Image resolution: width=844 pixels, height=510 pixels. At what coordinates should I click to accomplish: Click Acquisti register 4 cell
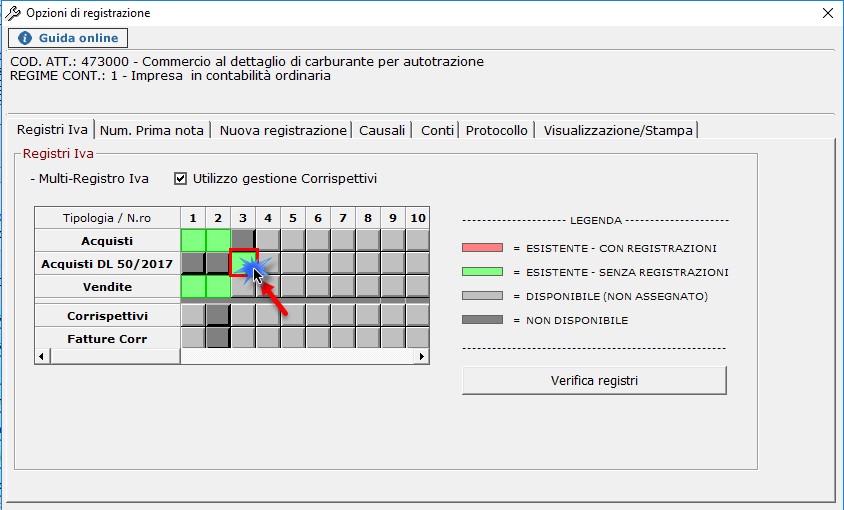(268, 240)
